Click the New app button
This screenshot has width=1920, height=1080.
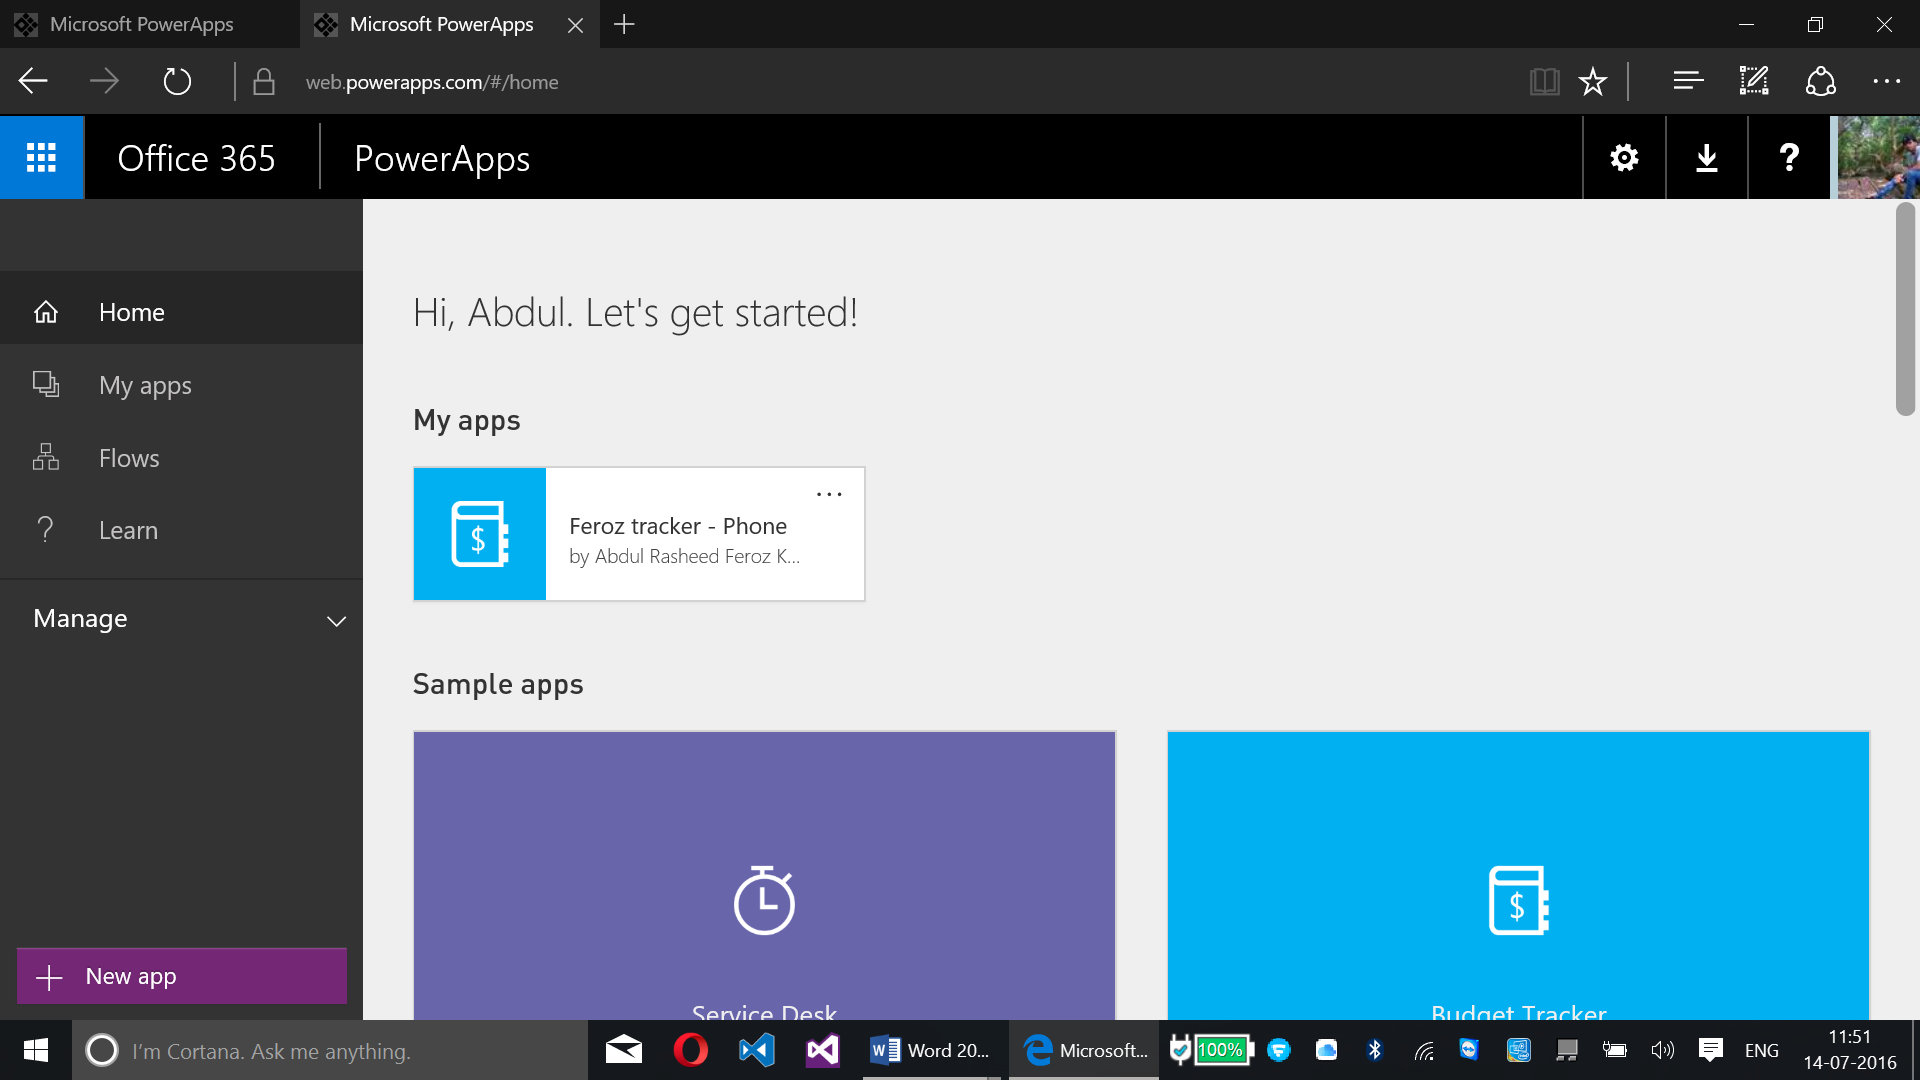tap(182, 976)
